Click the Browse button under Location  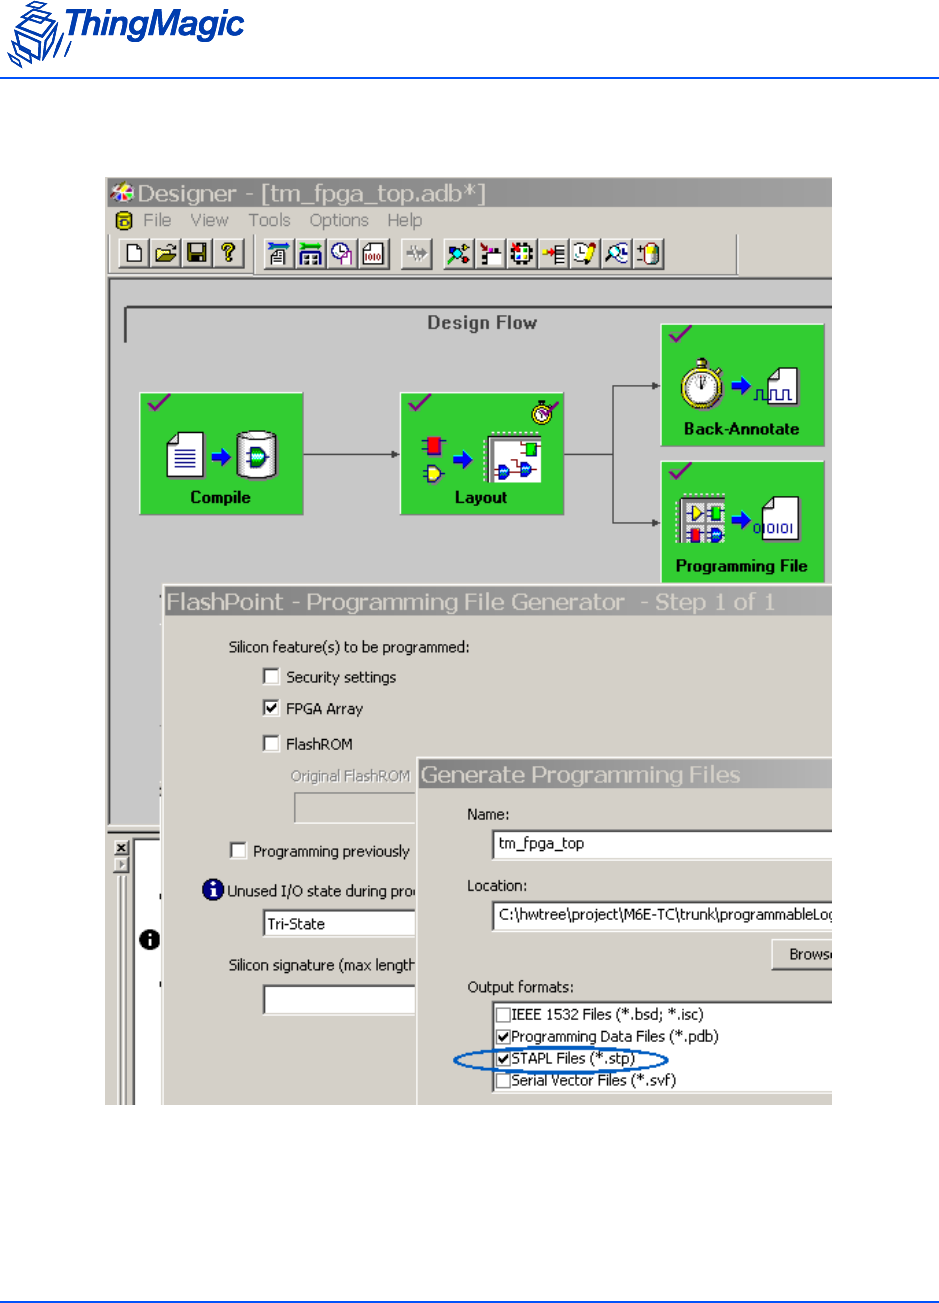click(x=802, y=954)
